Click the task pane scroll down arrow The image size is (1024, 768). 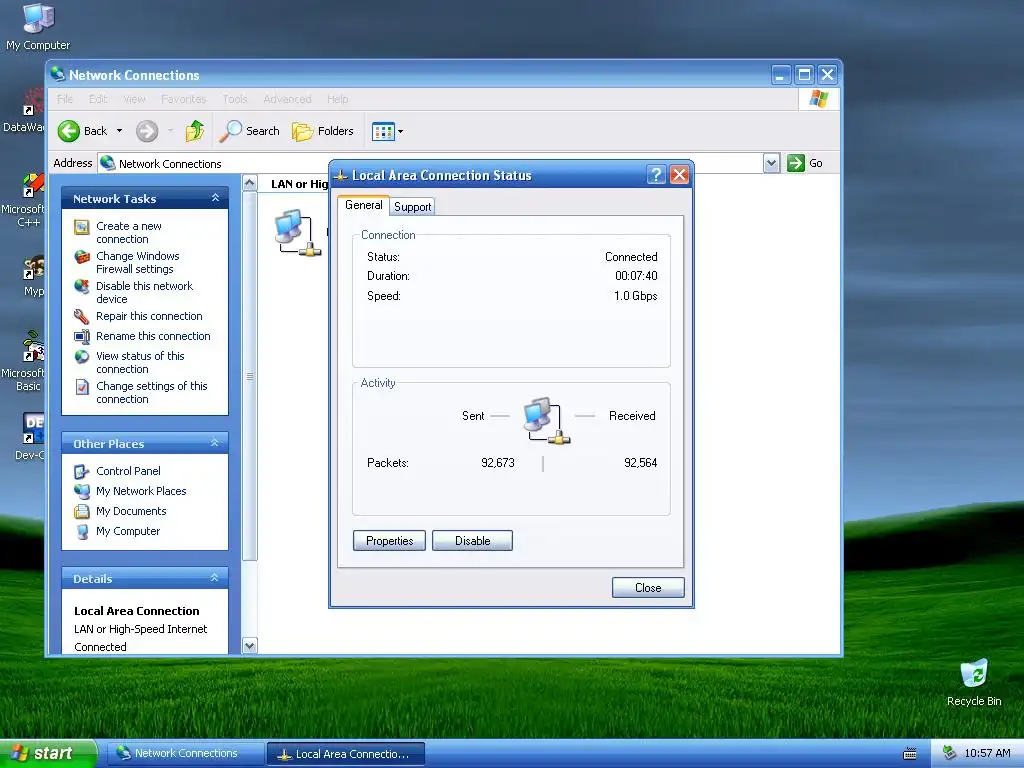[249, 646]
